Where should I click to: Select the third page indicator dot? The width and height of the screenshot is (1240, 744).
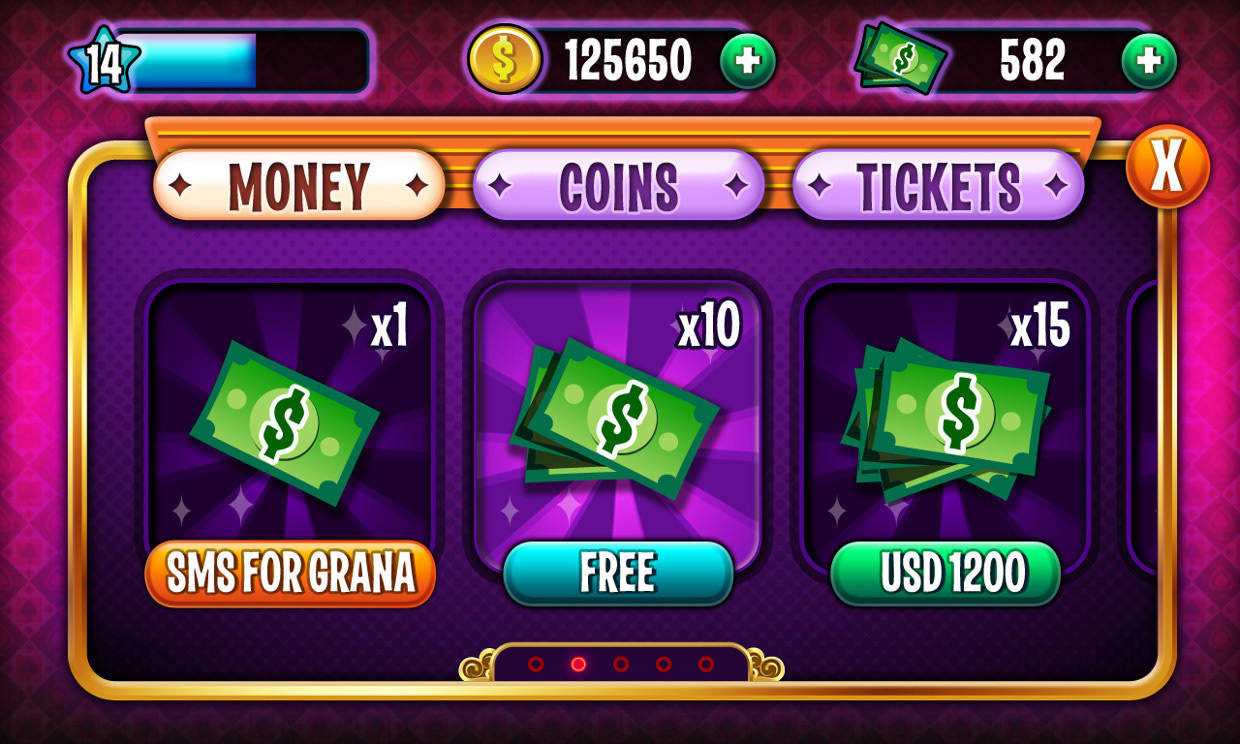click(621, 664)
